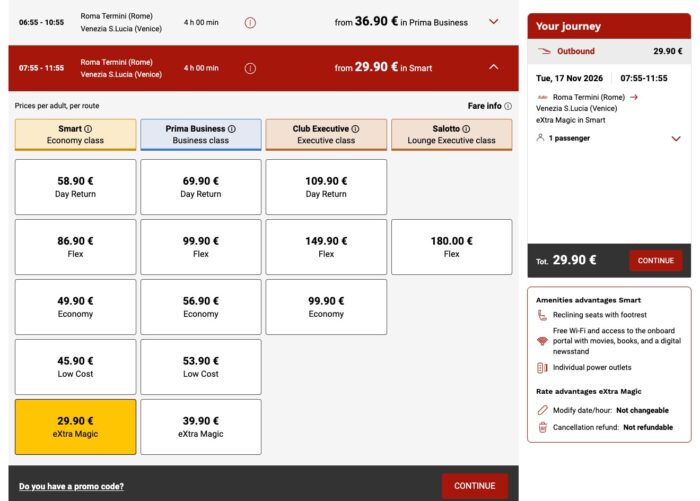Choose Smart Low Cost 45.90 € fare
Viewport: 700px width, 501px height.
(x=75, y=367)
